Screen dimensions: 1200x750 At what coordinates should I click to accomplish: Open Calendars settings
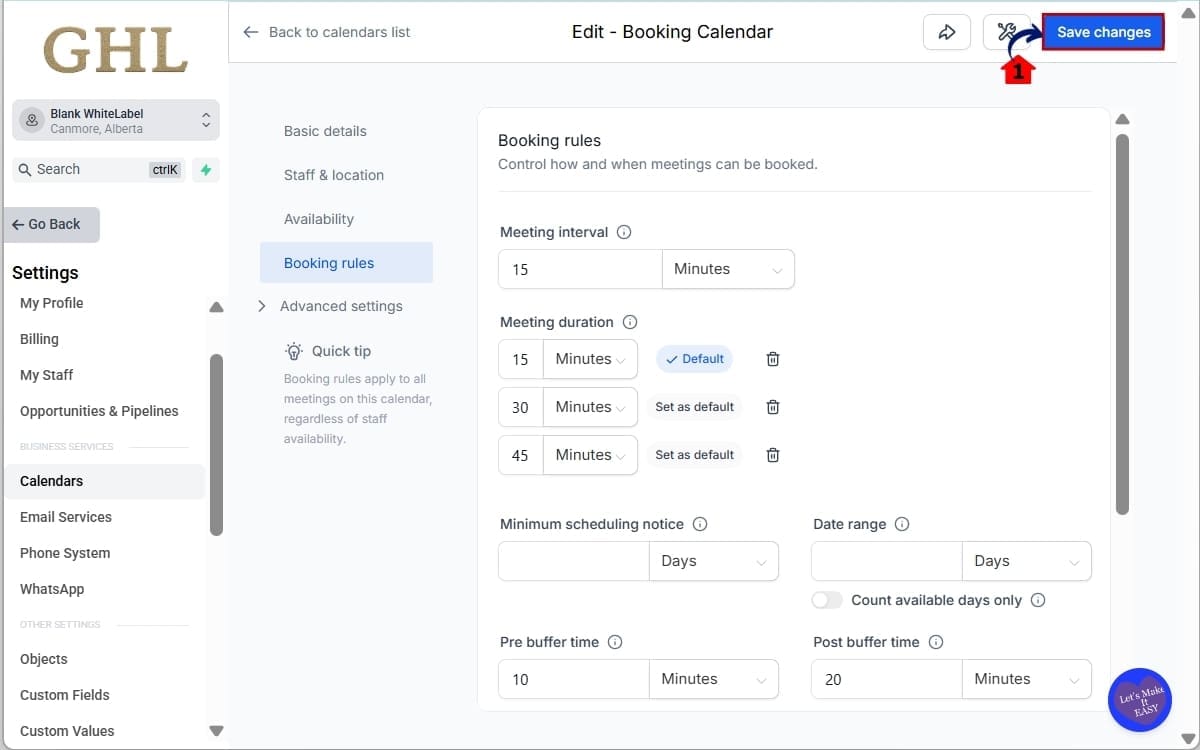click(105, 481)
